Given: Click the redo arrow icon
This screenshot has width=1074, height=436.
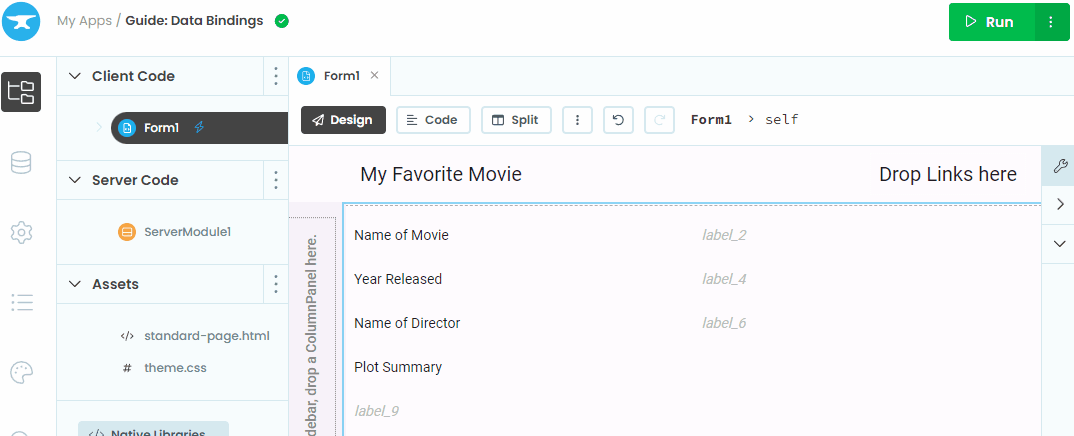Looking at the screenshot, I should coord(659,120).
